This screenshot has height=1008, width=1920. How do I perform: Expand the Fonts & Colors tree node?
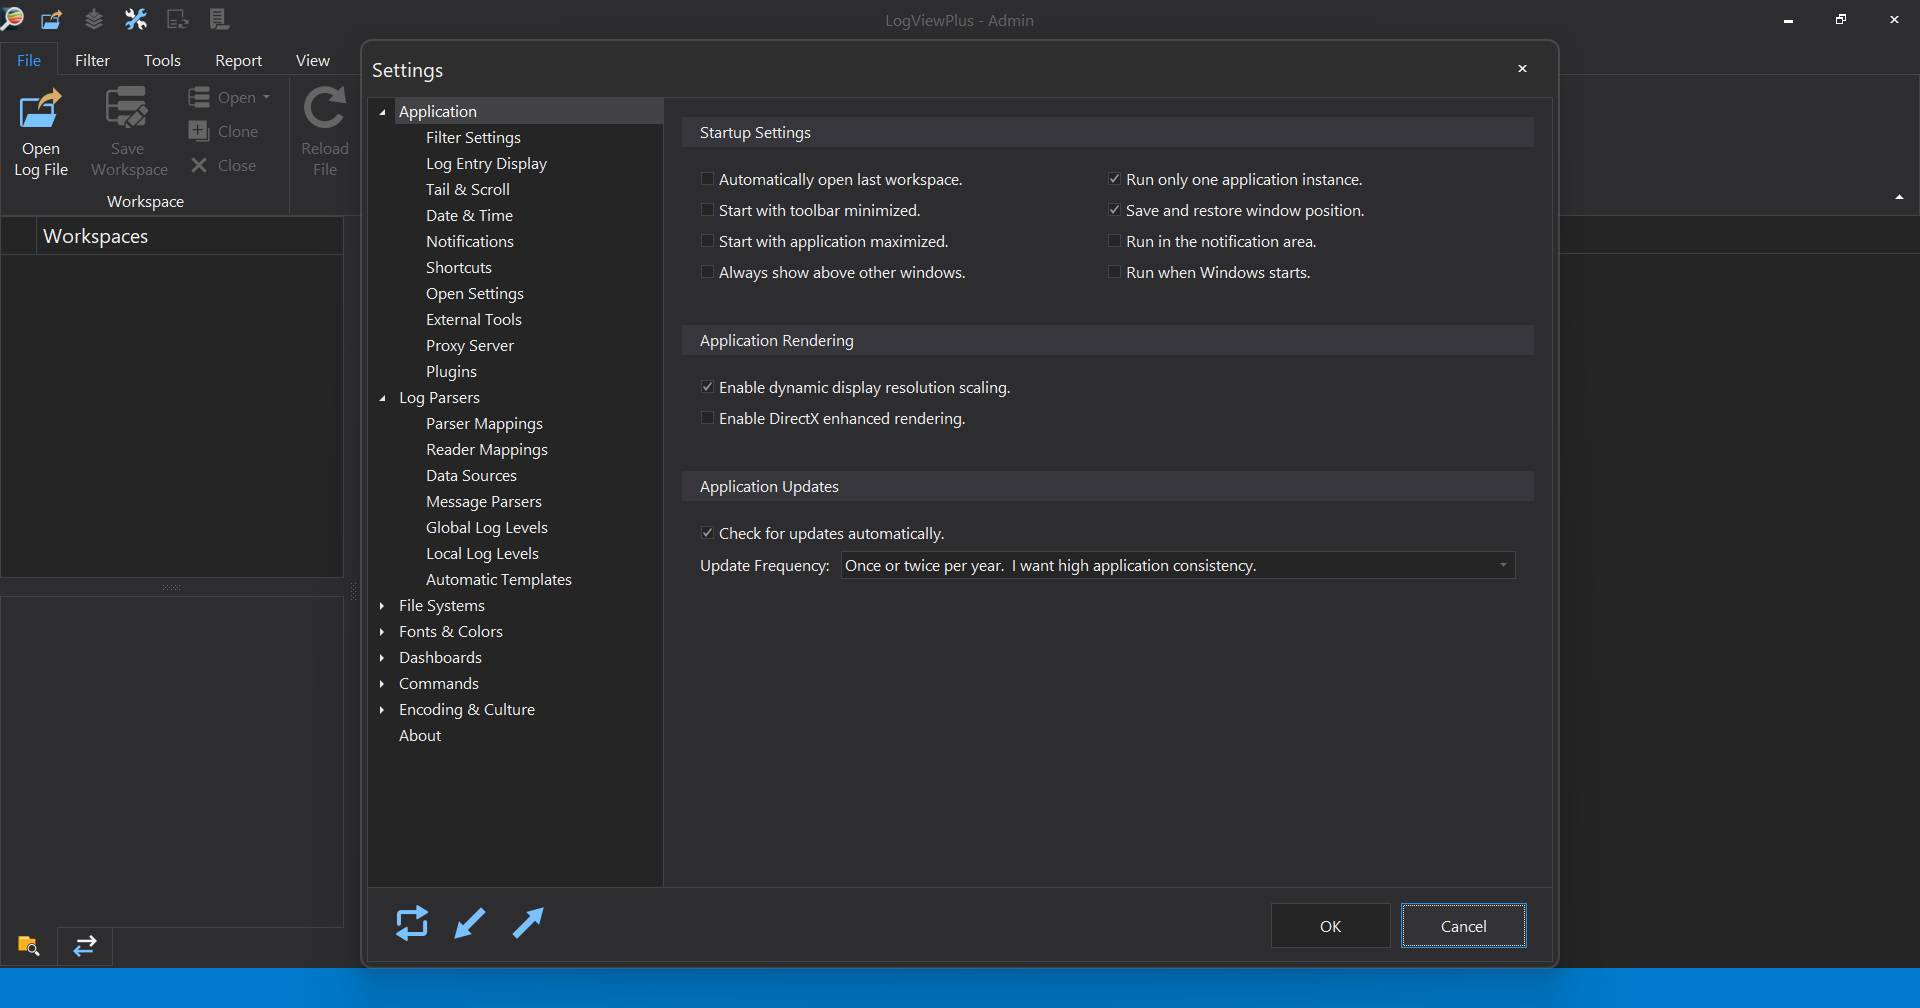382,631
